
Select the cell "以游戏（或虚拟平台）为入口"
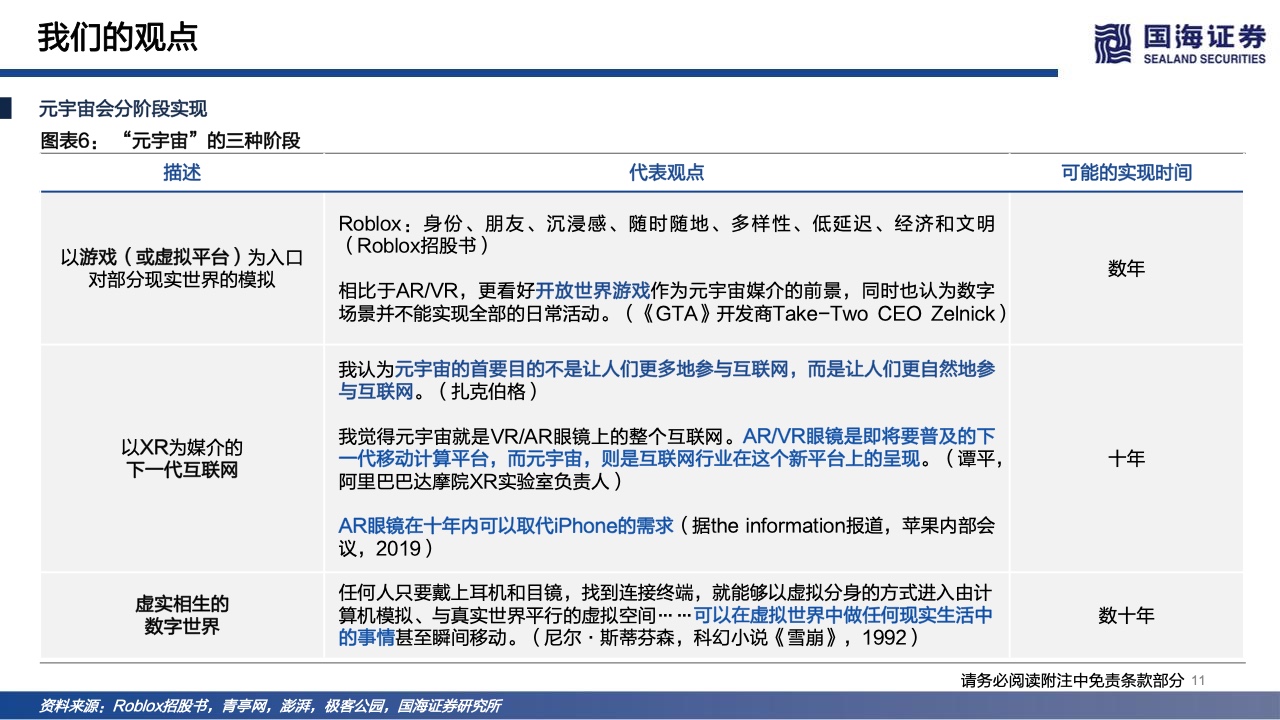click(x=182, y=257)
